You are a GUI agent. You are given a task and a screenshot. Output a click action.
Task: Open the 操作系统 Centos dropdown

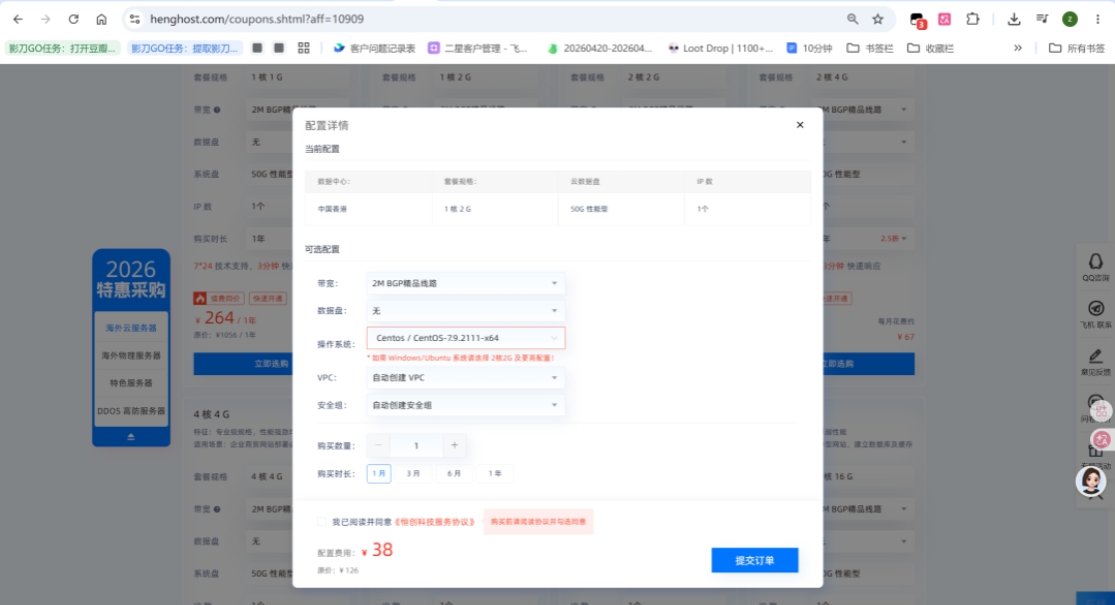coord(466,338)
